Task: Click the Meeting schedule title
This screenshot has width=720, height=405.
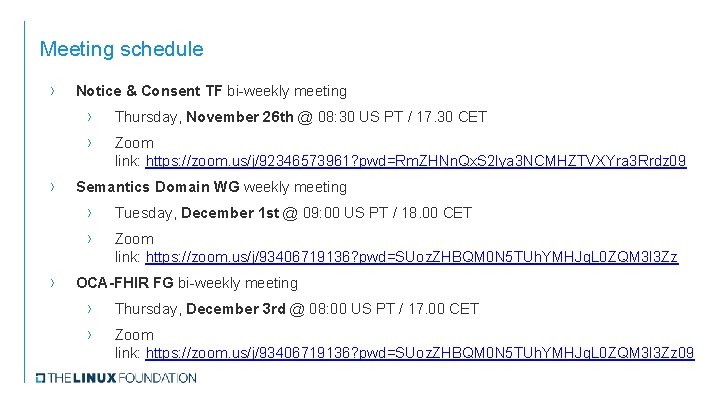Action: click(x=122, y=49)
